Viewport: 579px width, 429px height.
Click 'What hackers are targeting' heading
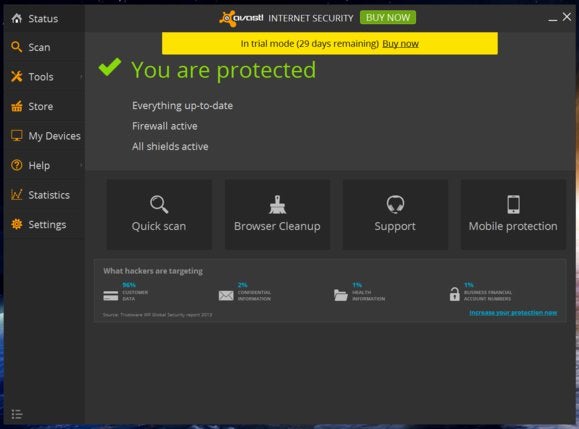tap(153, 271)
